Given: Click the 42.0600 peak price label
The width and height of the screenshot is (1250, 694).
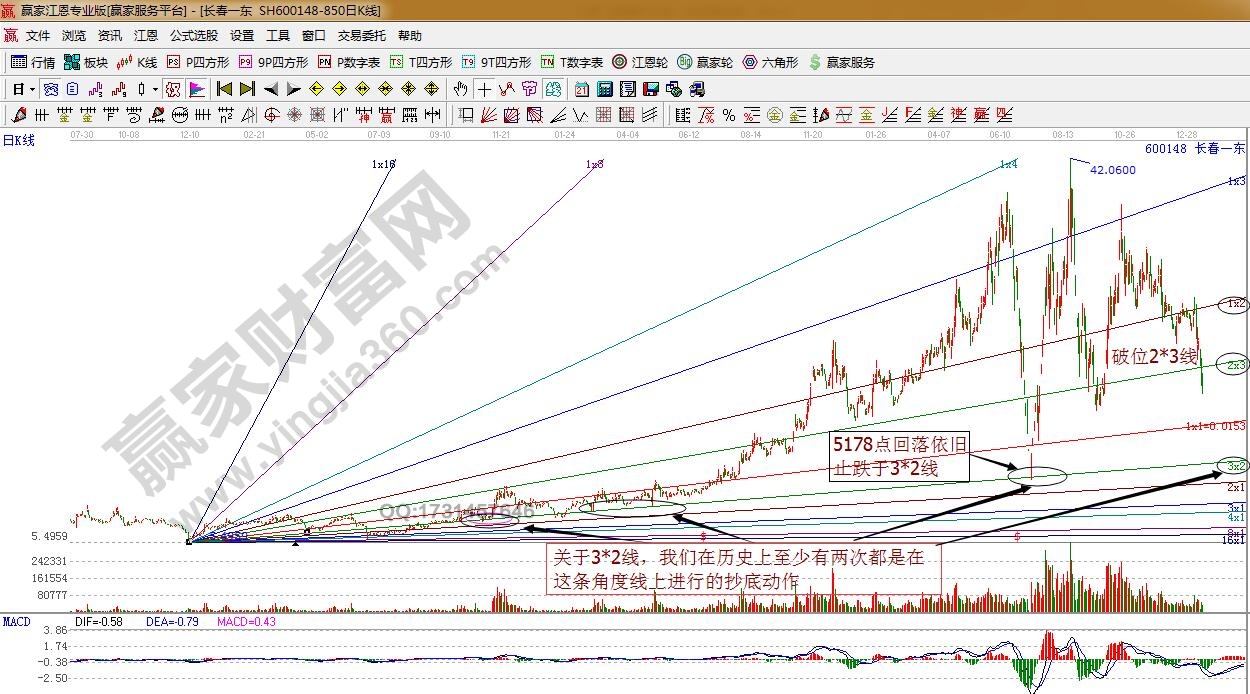Looking at the screenshot, I should click(x=1113, y=170).
